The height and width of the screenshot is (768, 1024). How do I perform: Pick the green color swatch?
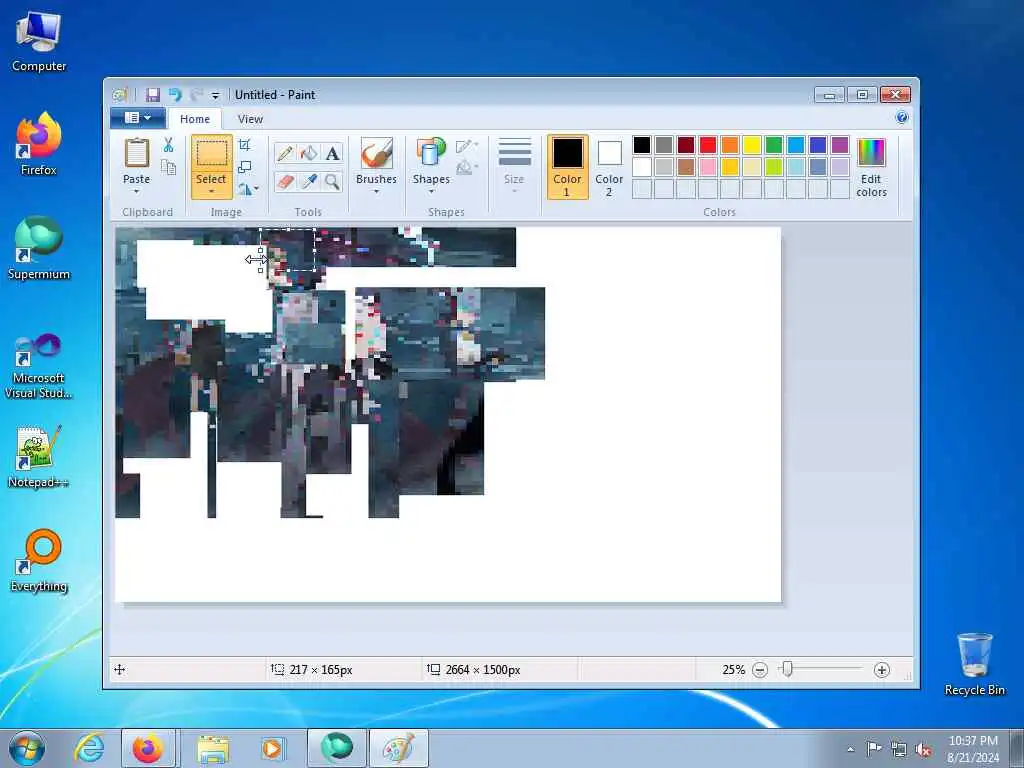(x=774, y=145)
